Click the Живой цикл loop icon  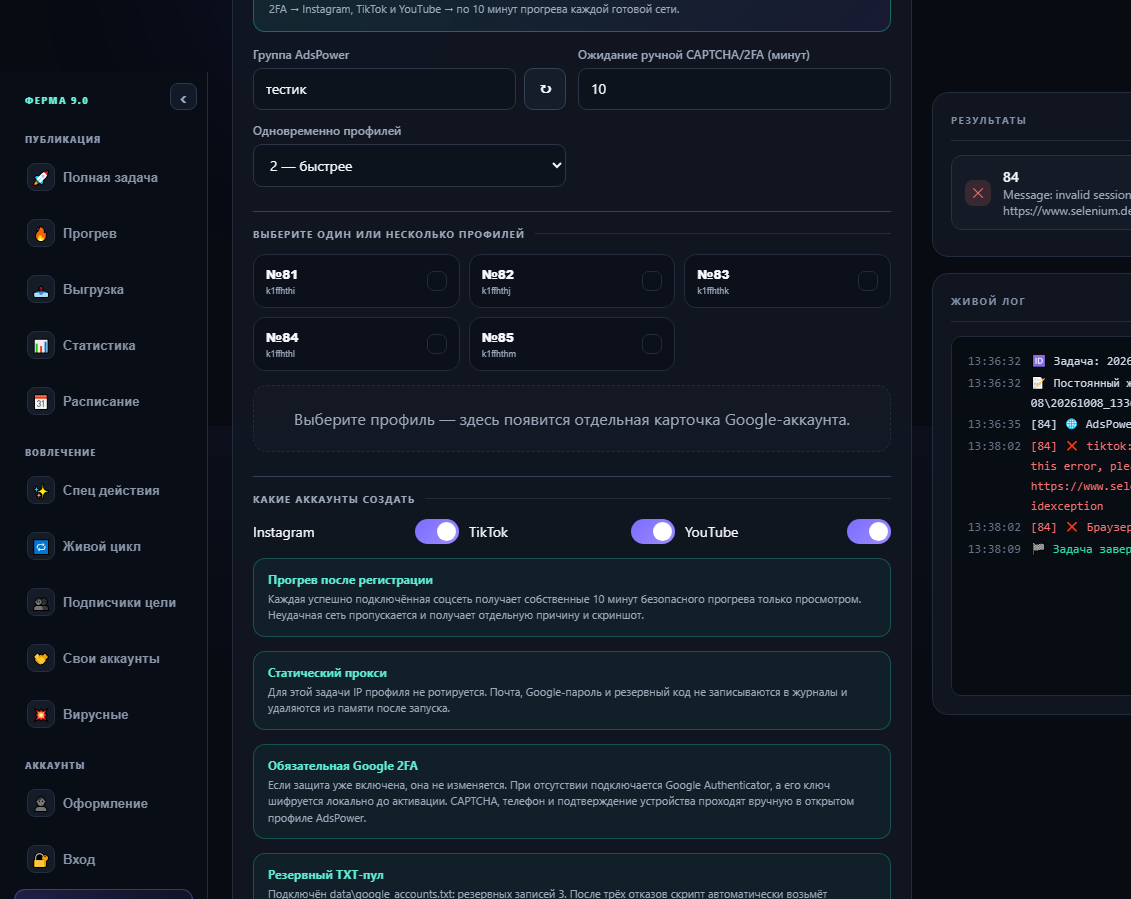click(41, 546)
